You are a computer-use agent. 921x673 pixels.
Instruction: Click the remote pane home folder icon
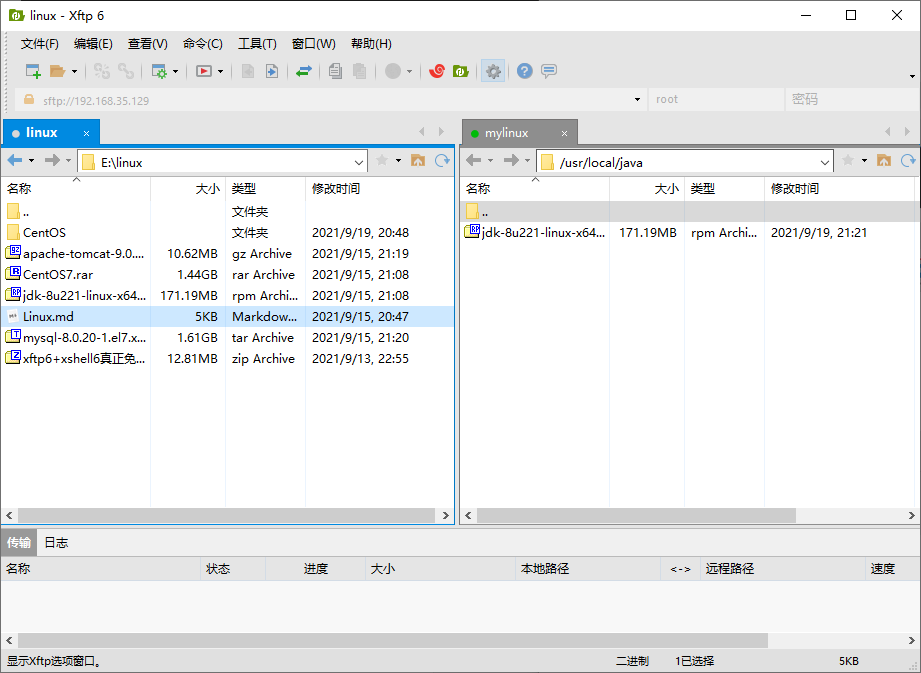(884, 160)
